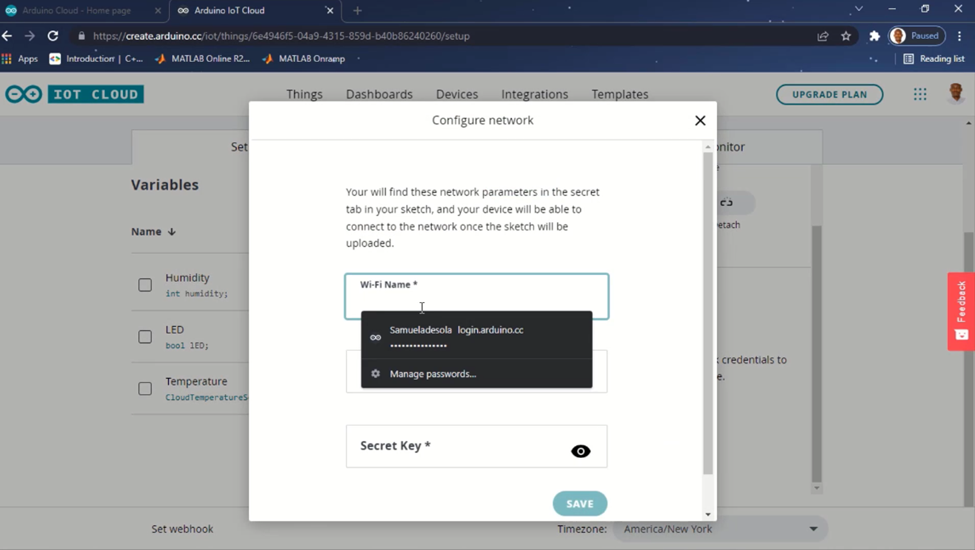Click the SAVE button
The height and width of the screenshot is (550, 975).
(x=580, y=503)
